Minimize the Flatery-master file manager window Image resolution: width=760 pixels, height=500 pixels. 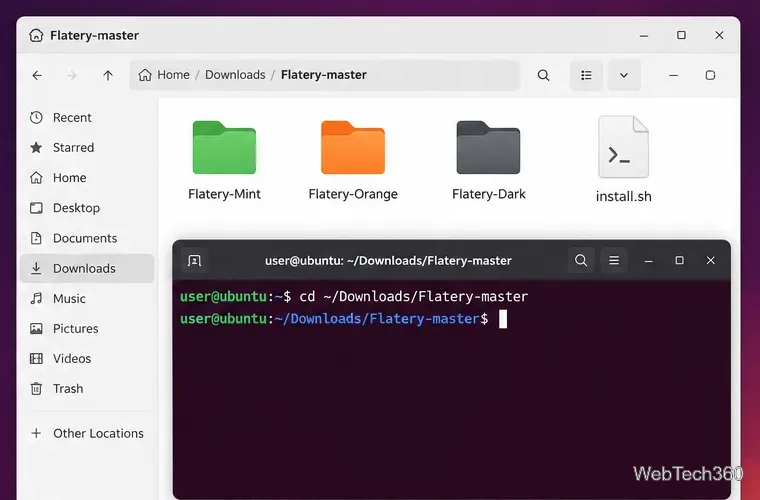point(644,35)
